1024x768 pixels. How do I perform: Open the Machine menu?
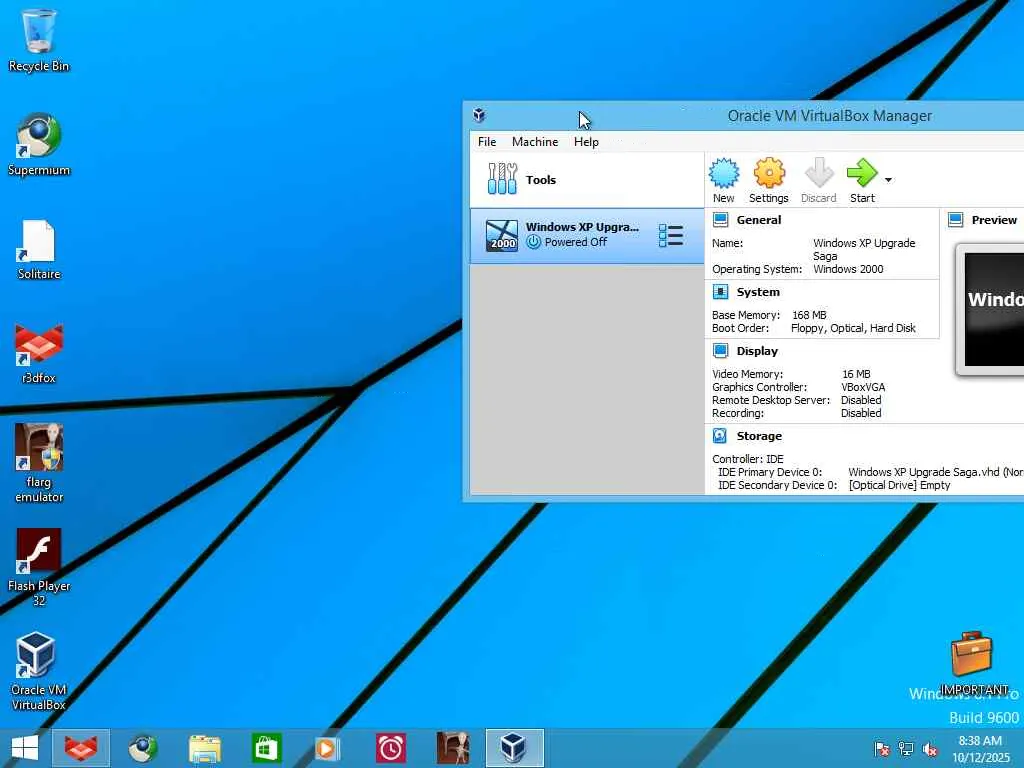tap(535, 142)
